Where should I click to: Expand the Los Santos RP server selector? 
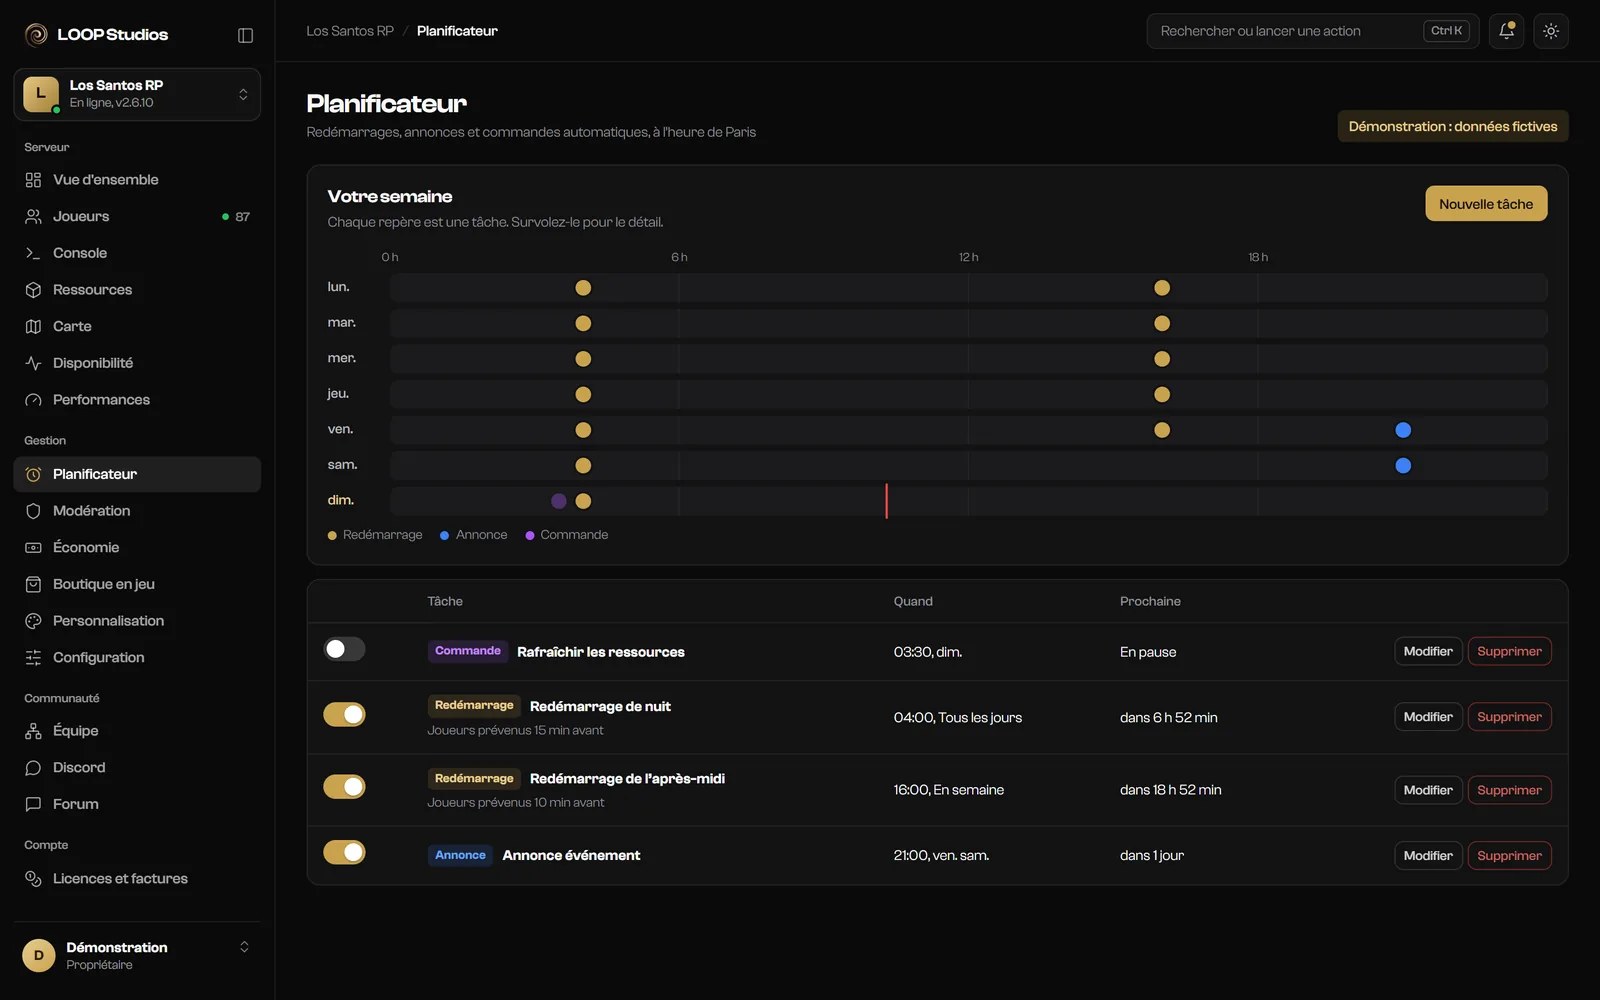point(137,94)
